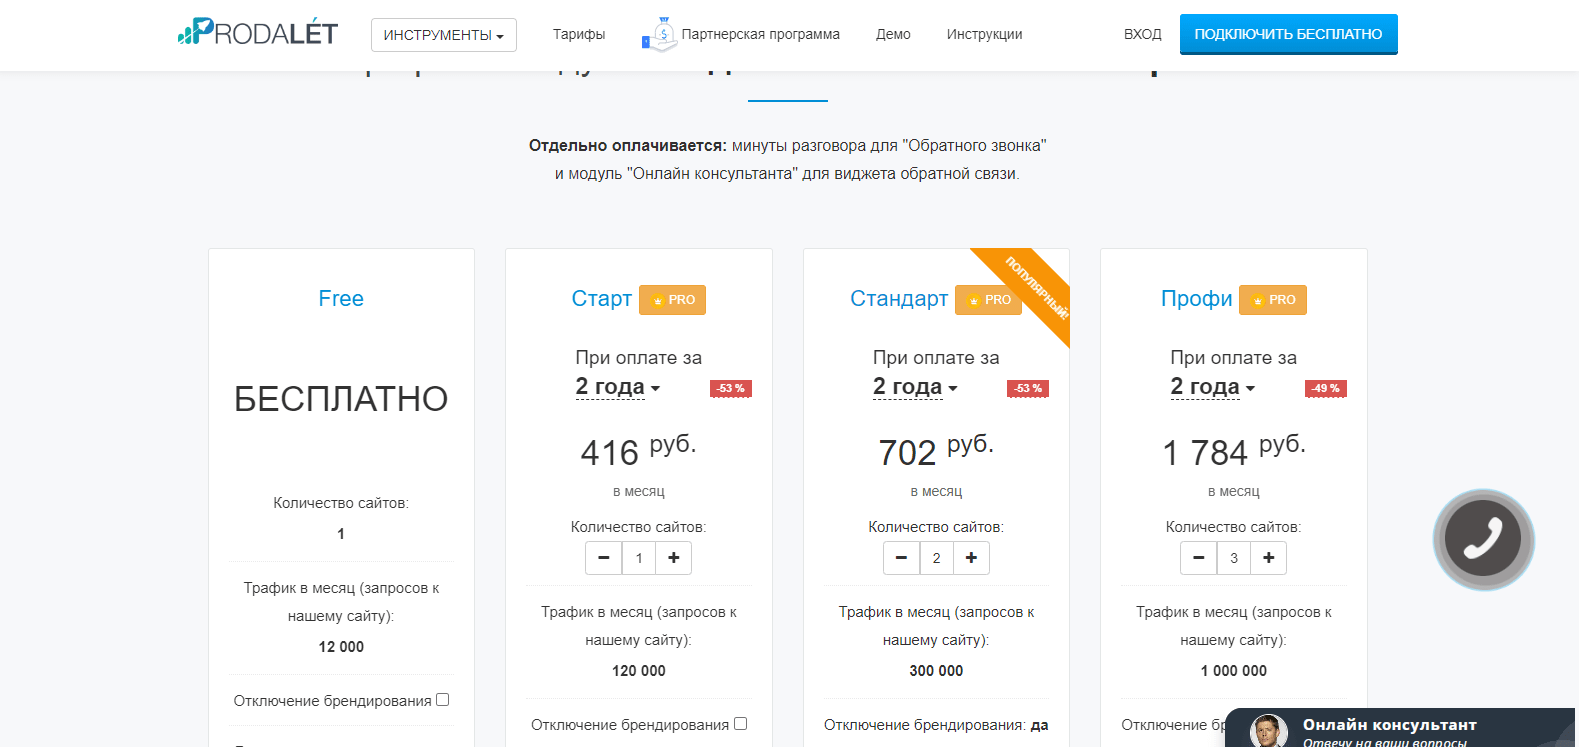This screenshot has height=747, width=1579.
Task: Open the ИНСТРУМЕНТЫ dropdown menu
Action: tap(444, 35)
